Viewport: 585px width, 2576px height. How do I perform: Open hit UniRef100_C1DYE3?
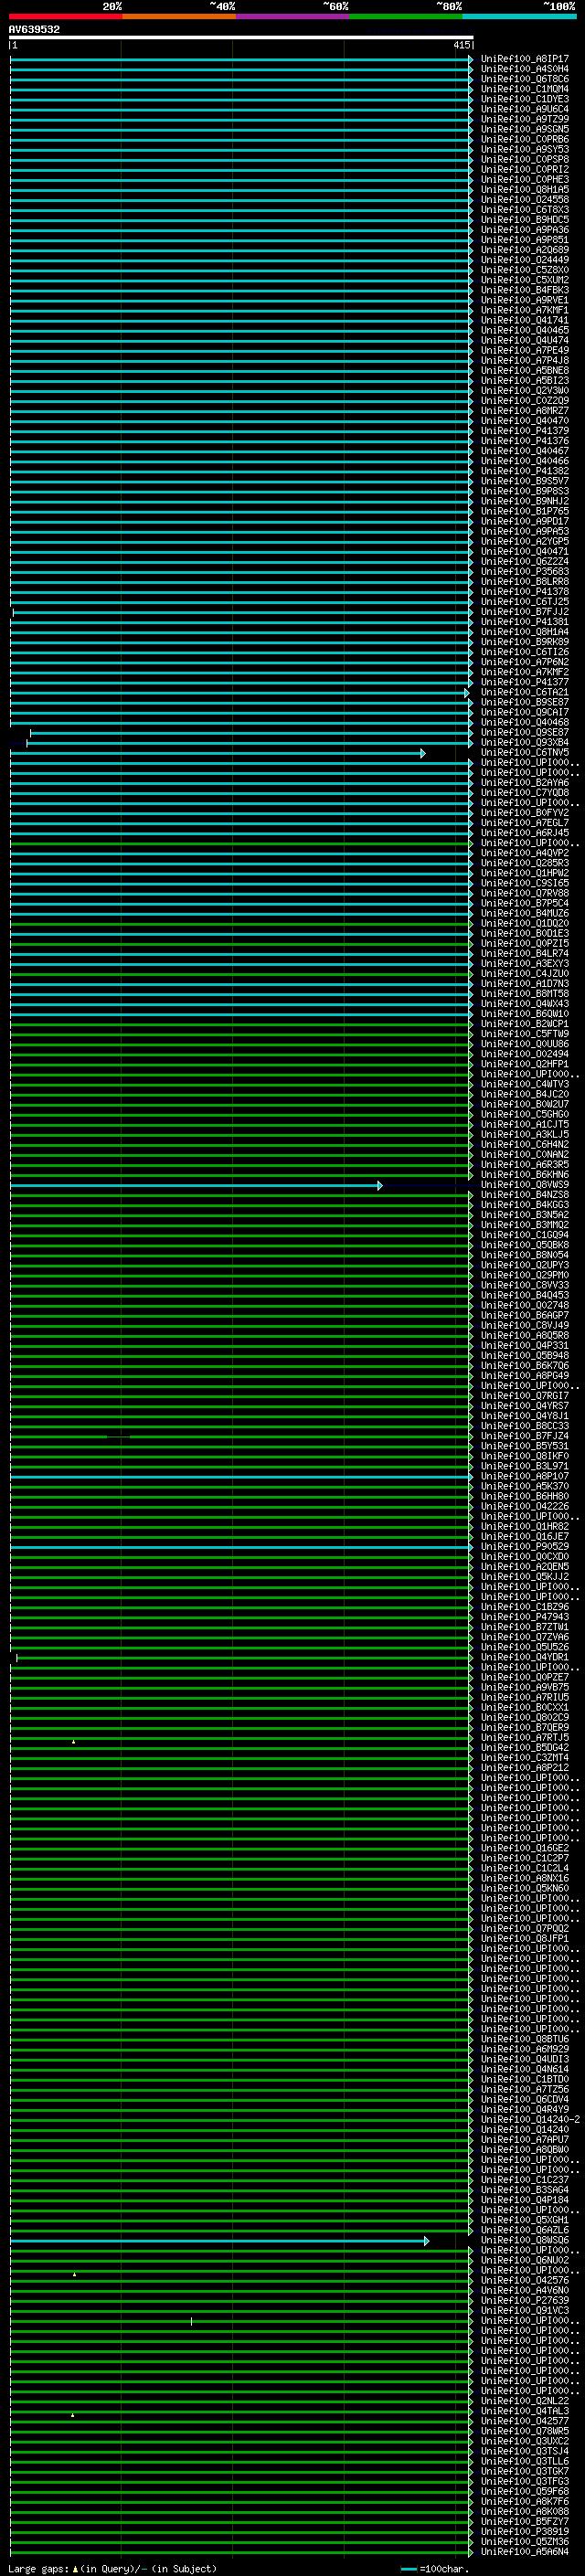pos(524,99)
